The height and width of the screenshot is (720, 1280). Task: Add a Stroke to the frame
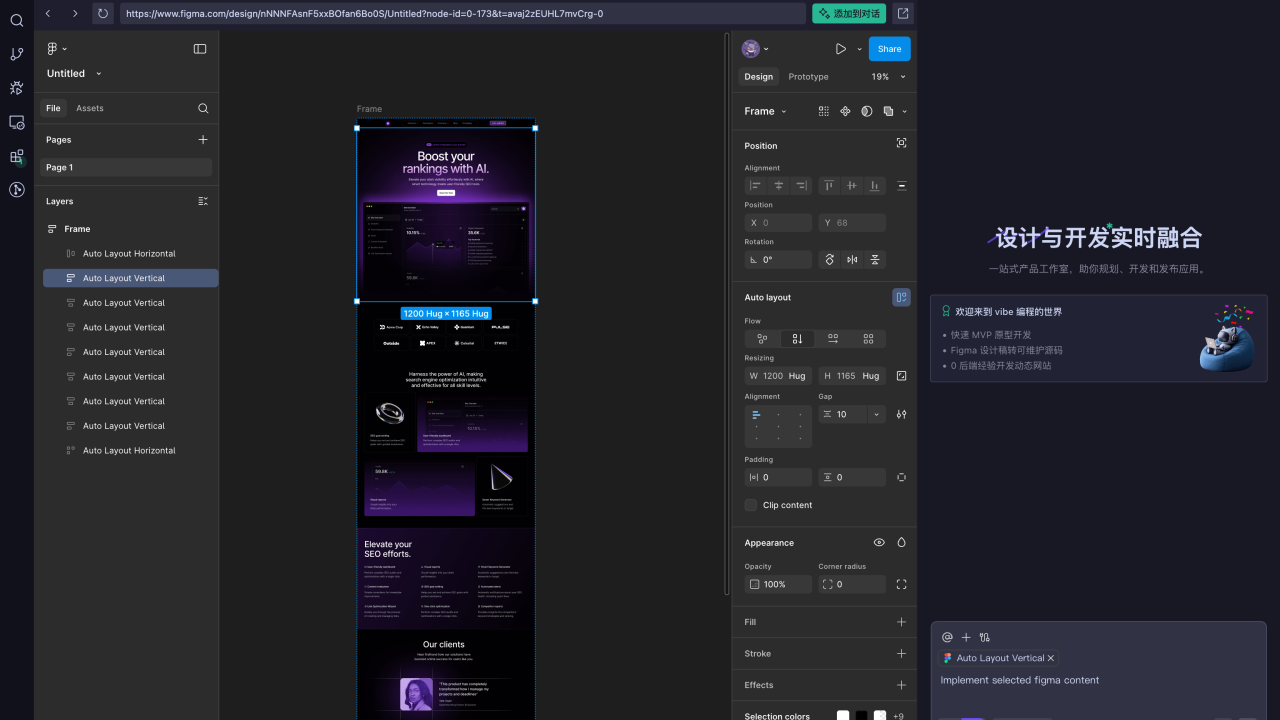[901, 654]
